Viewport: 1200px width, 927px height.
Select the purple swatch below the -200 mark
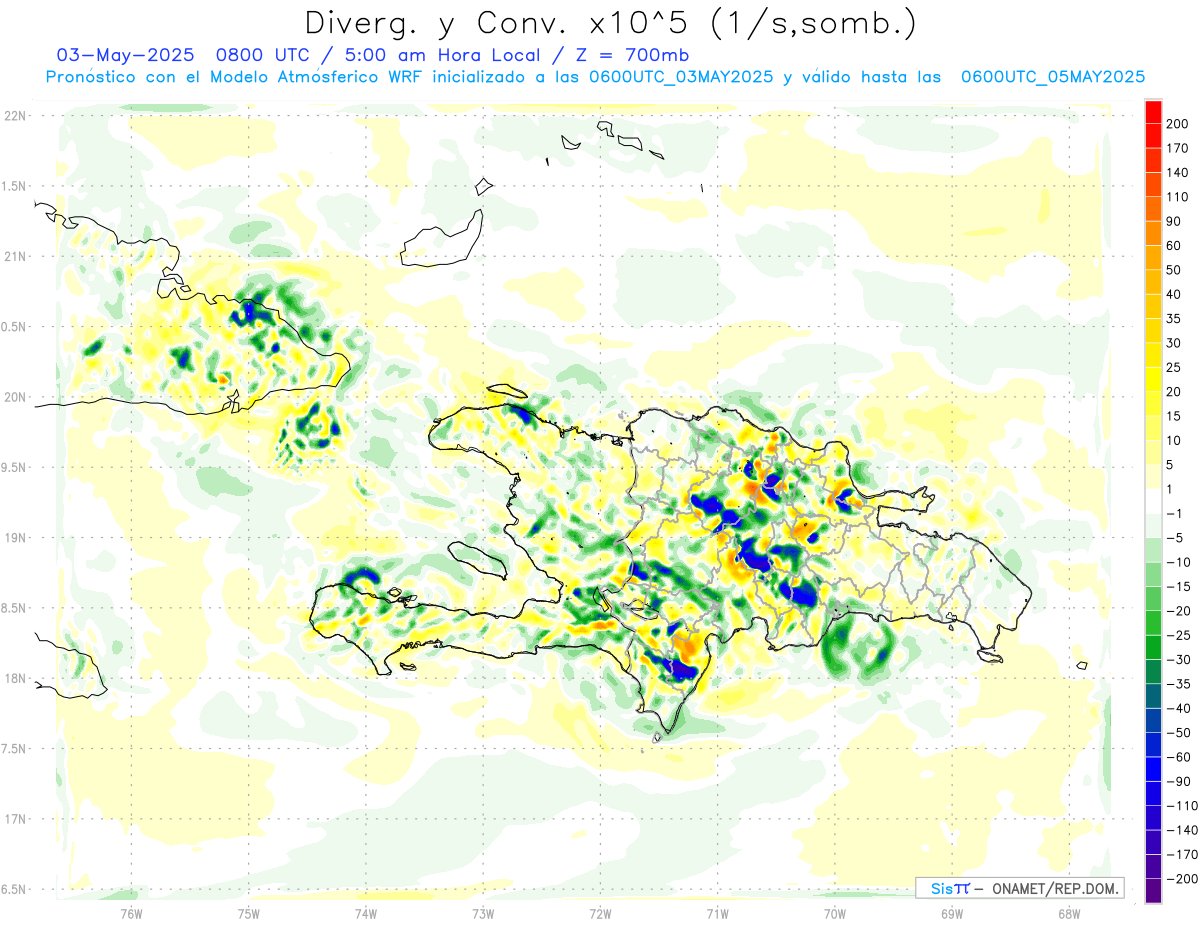coord(1154,890)
